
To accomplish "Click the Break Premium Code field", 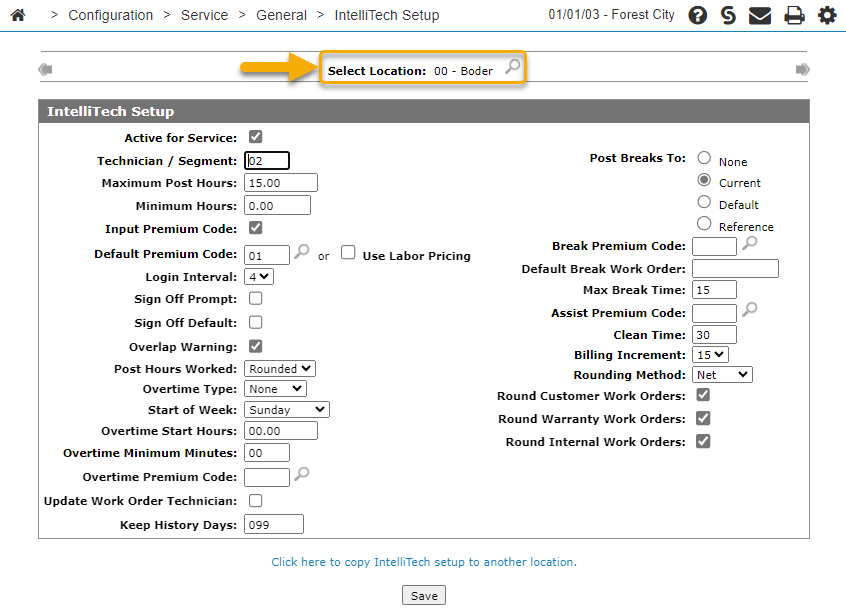I will point(714,247).
